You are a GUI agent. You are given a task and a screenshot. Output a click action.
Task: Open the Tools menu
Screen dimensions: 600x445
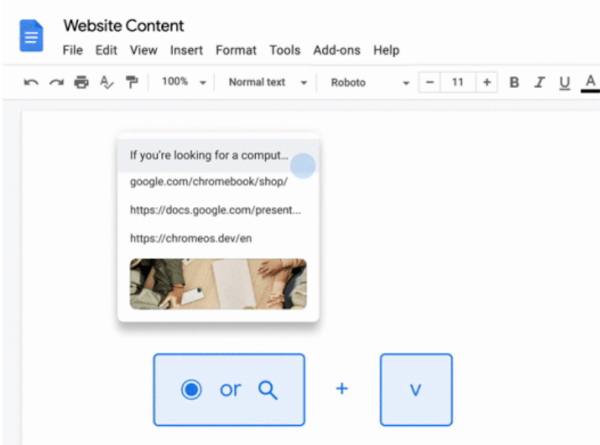pos(285,50)
